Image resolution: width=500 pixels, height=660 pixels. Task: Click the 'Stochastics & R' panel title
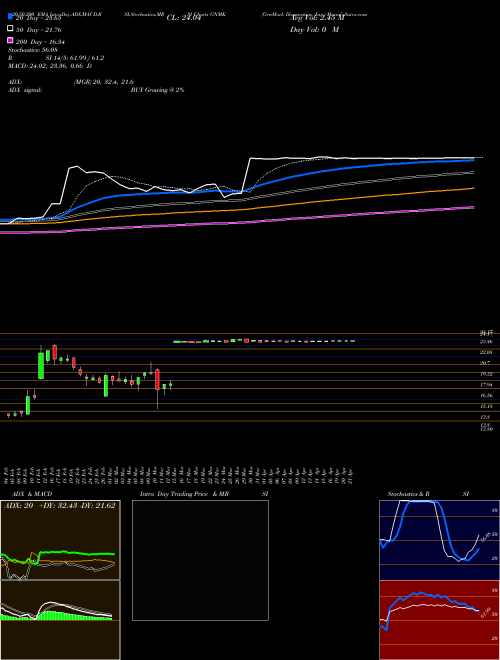408,494
